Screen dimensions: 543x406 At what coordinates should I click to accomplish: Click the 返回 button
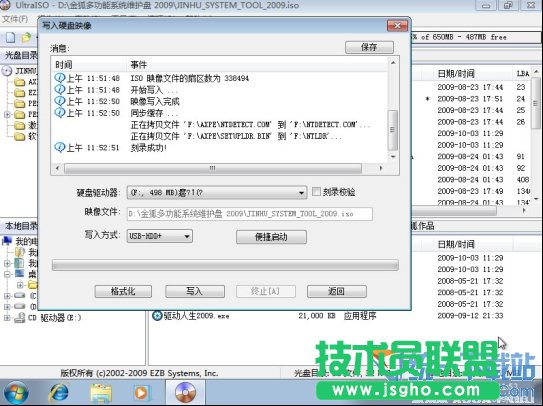[336, 291]
